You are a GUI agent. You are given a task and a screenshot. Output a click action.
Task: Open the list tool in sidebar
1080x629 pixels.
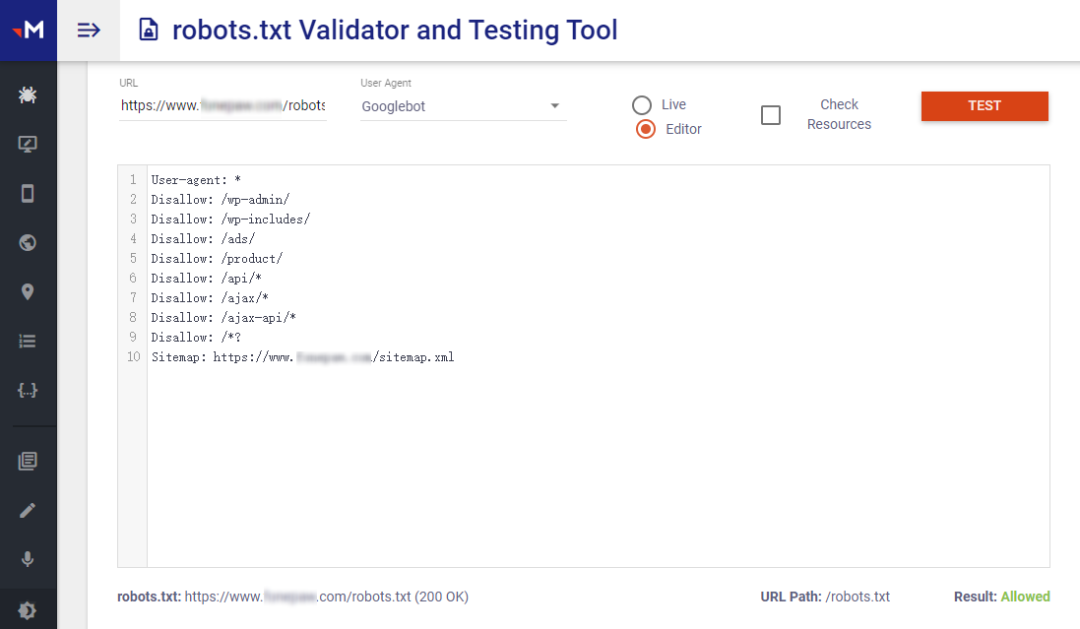28,341
